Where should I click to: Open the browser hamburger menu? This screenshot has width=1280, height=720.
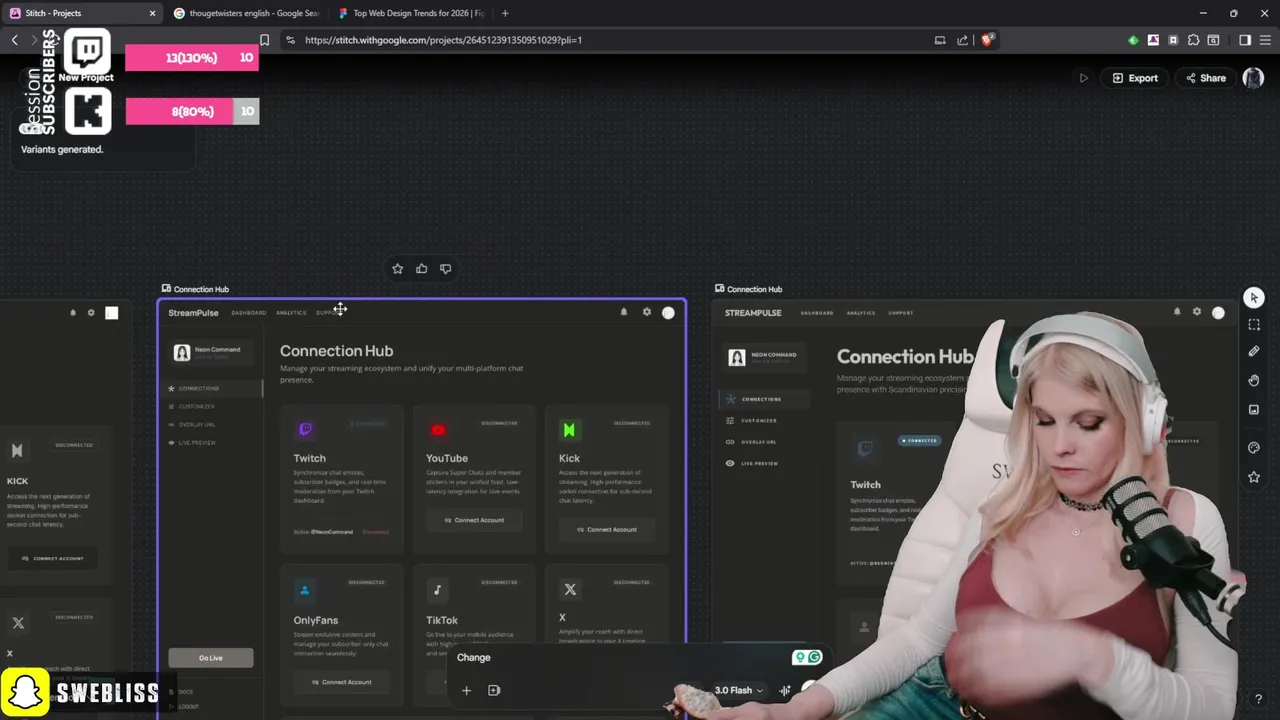click(x=1265, y=40)
